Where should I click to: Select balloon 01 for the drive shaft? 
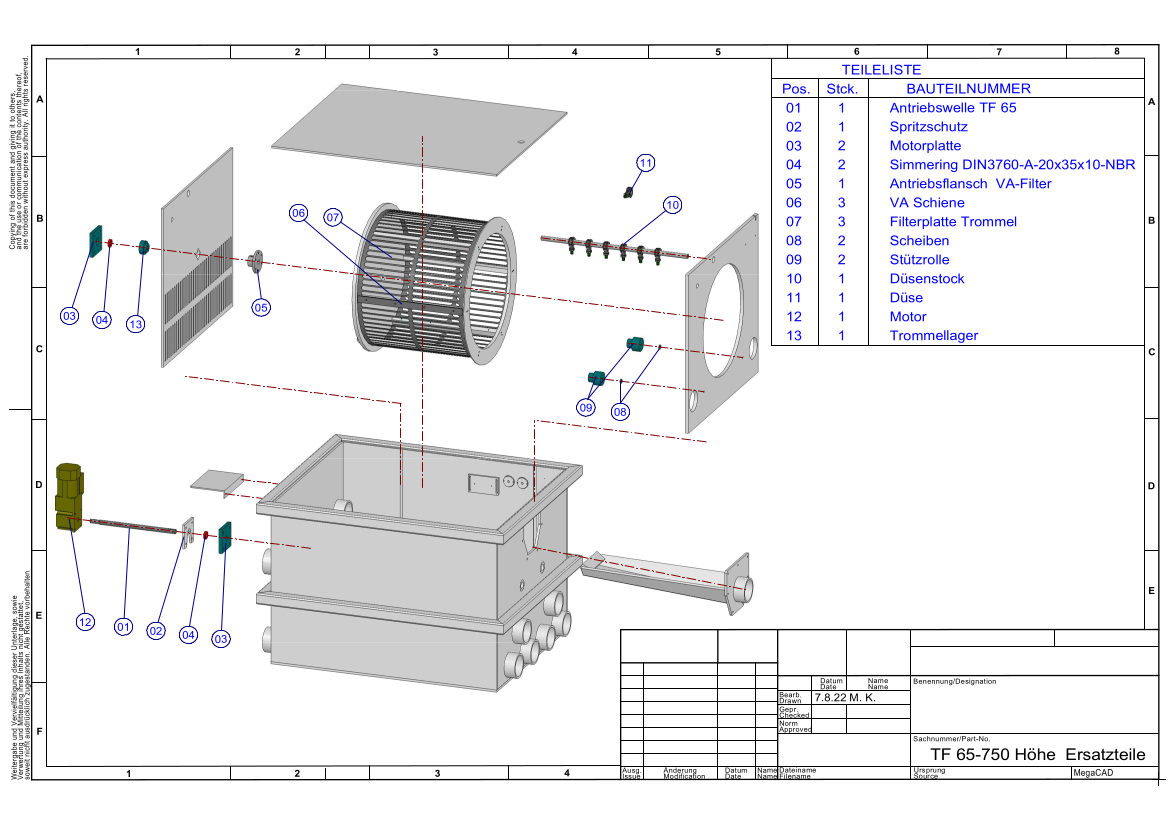[x=124, y=627]
